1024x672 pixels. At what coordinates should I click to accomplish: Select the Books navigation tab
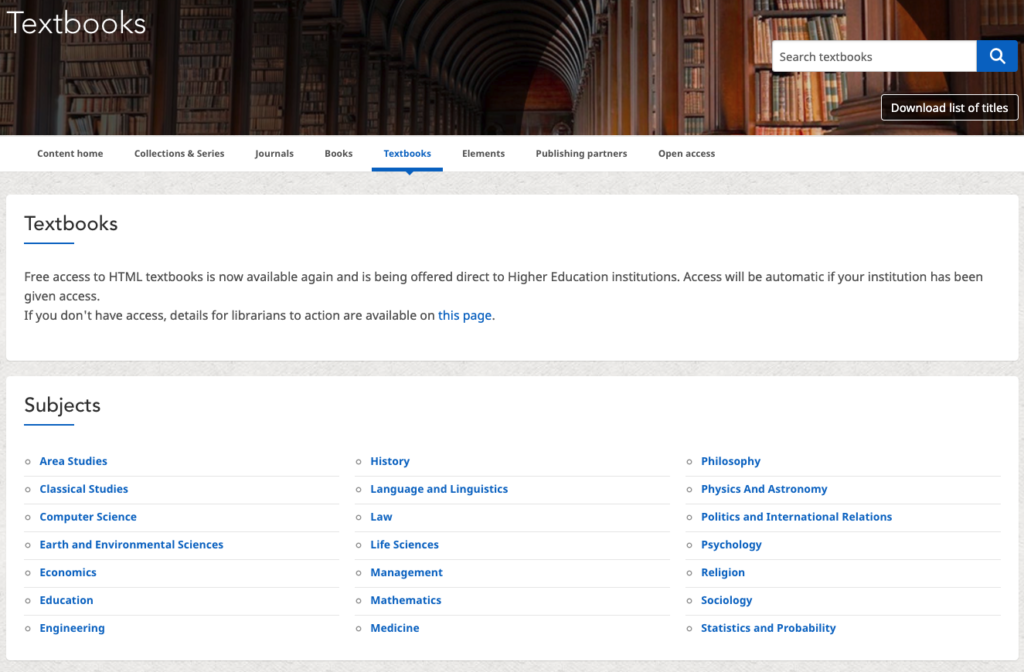(x=338, y=153)
